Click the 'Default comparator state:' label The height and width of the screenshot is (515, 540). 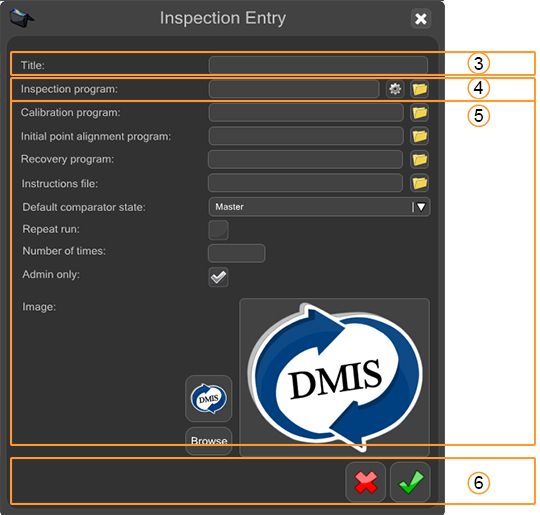84,207
